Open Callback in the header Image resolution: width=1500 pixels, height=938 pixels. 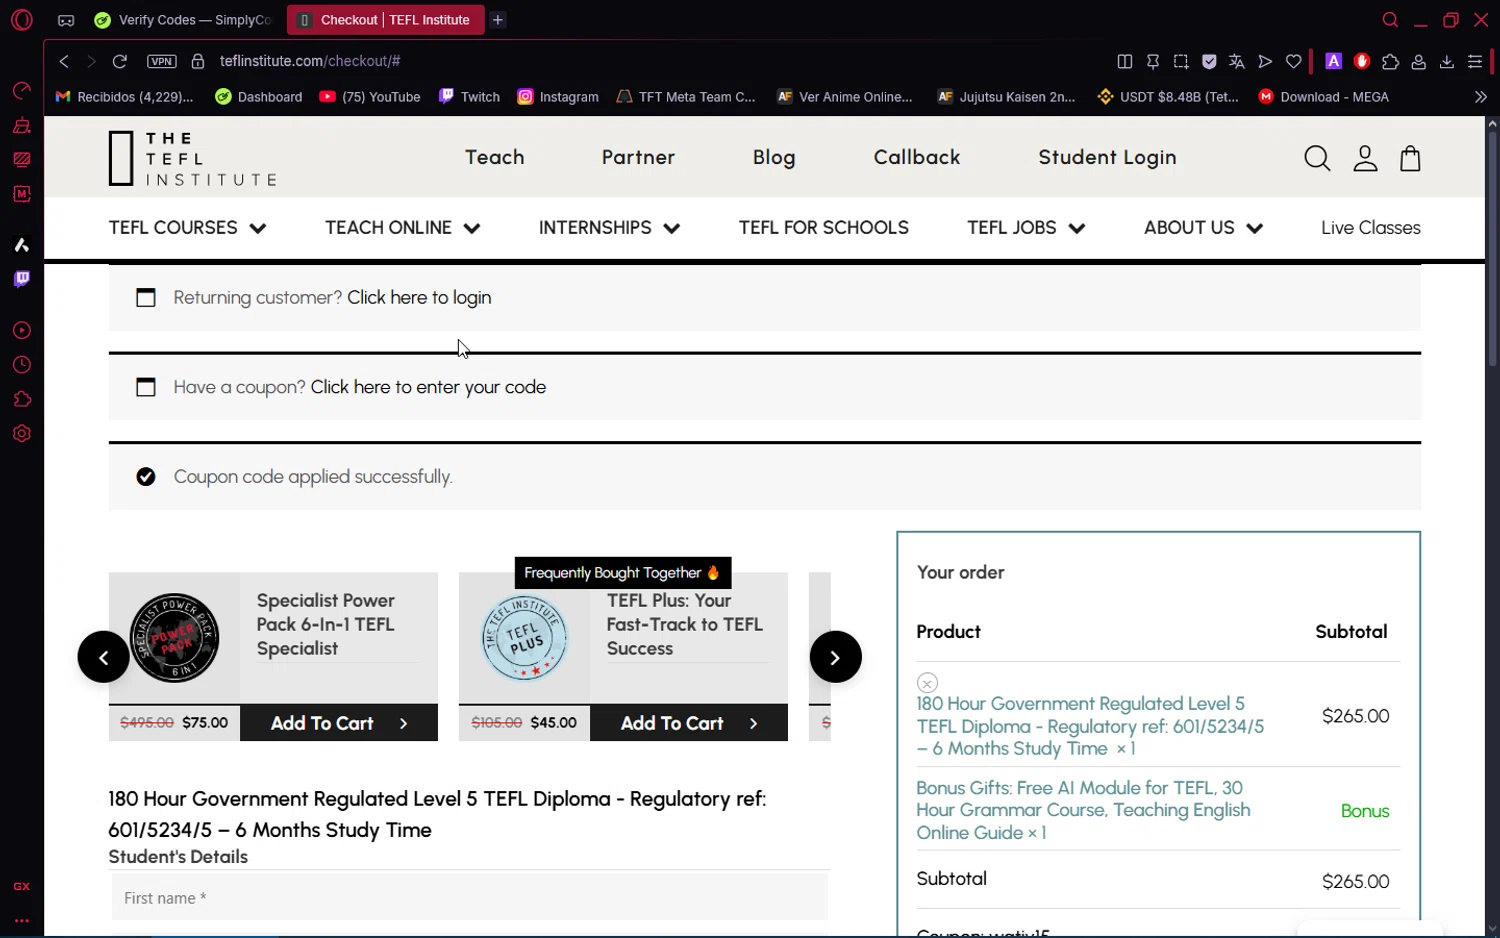[x=916, y=157]
